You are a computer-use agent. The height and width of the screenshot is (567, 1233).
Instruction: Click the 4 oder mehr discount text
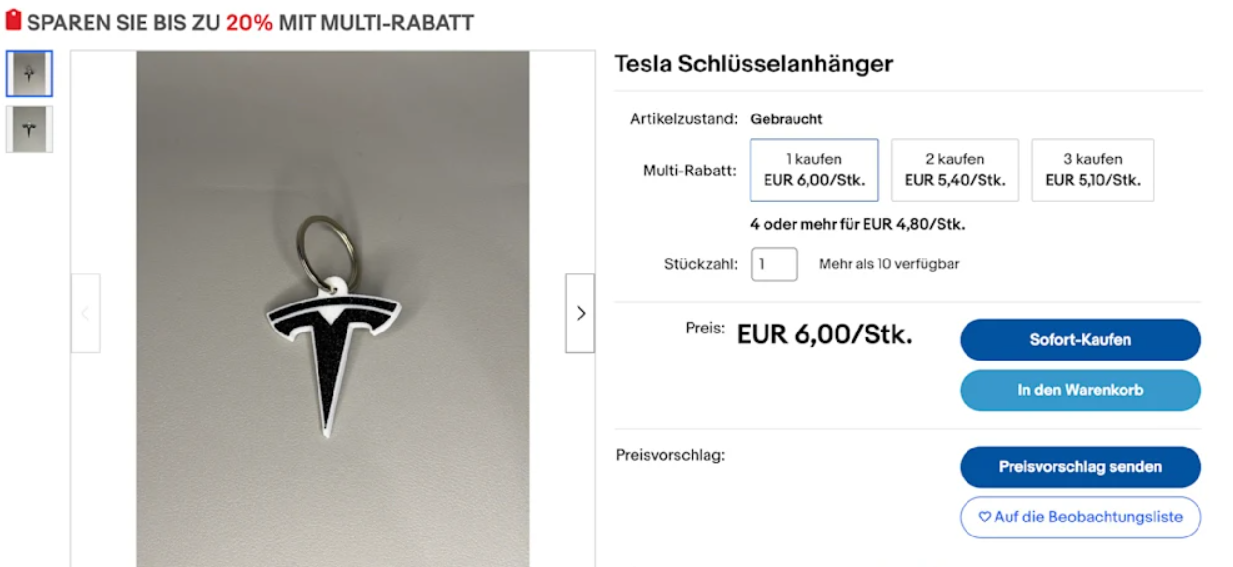click(x=857, y=225)
